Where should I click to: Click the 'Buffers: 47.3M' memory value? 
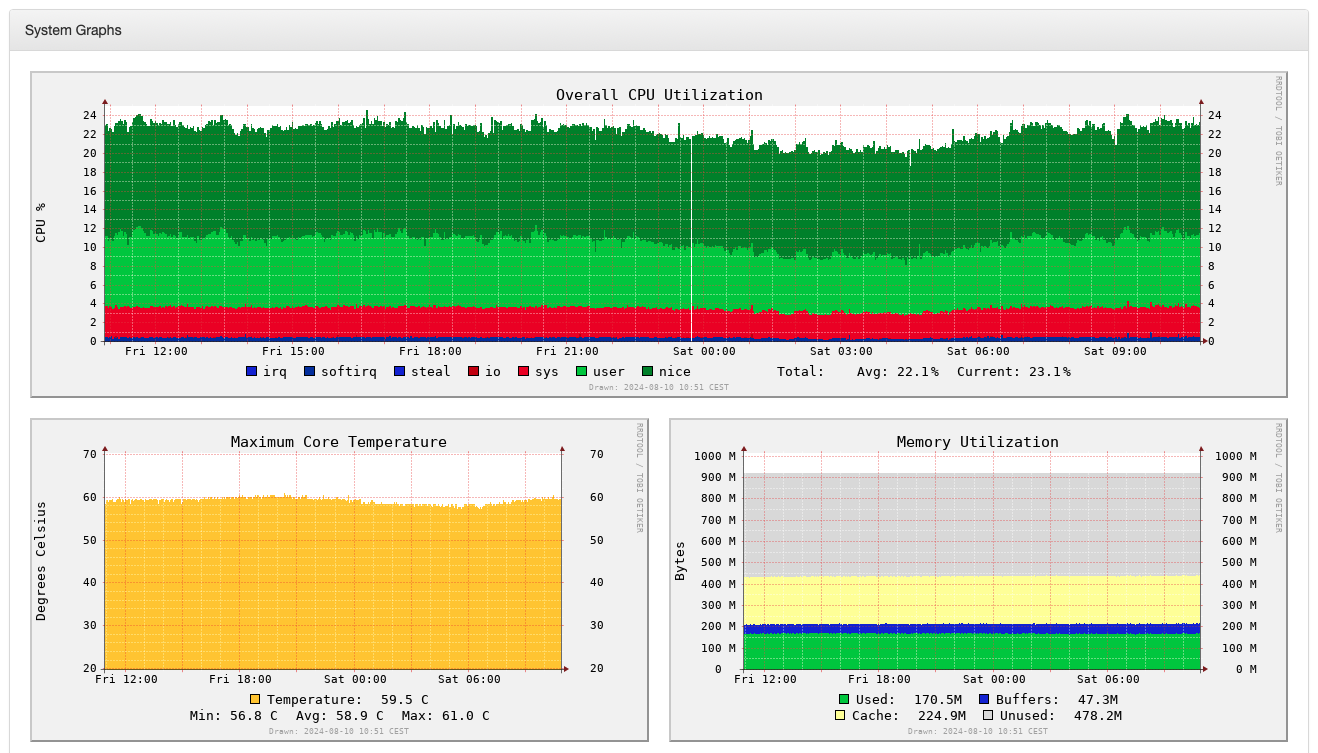pyautogui.click(x=1057, y=699)
